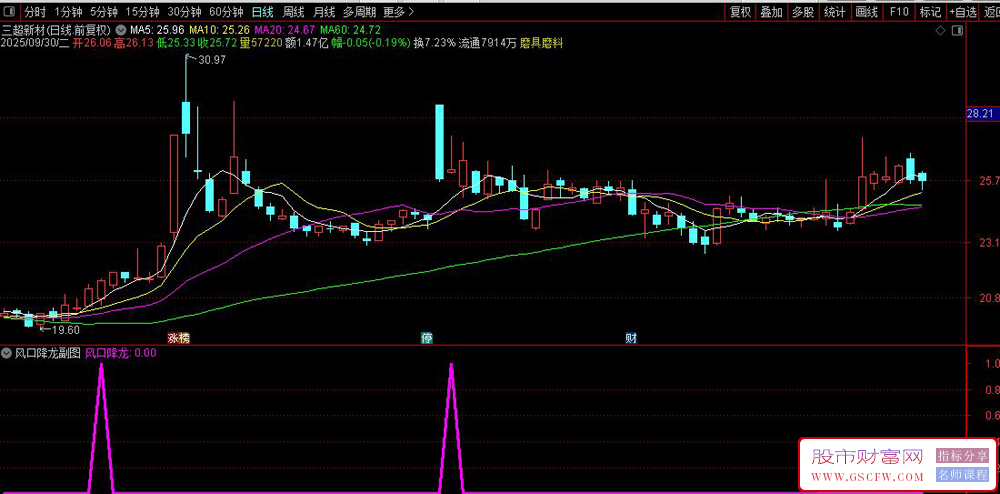This screenshot has width=1000, height=494.
Task: Open the 多周期 multi-period view
Action: point(359,11)
